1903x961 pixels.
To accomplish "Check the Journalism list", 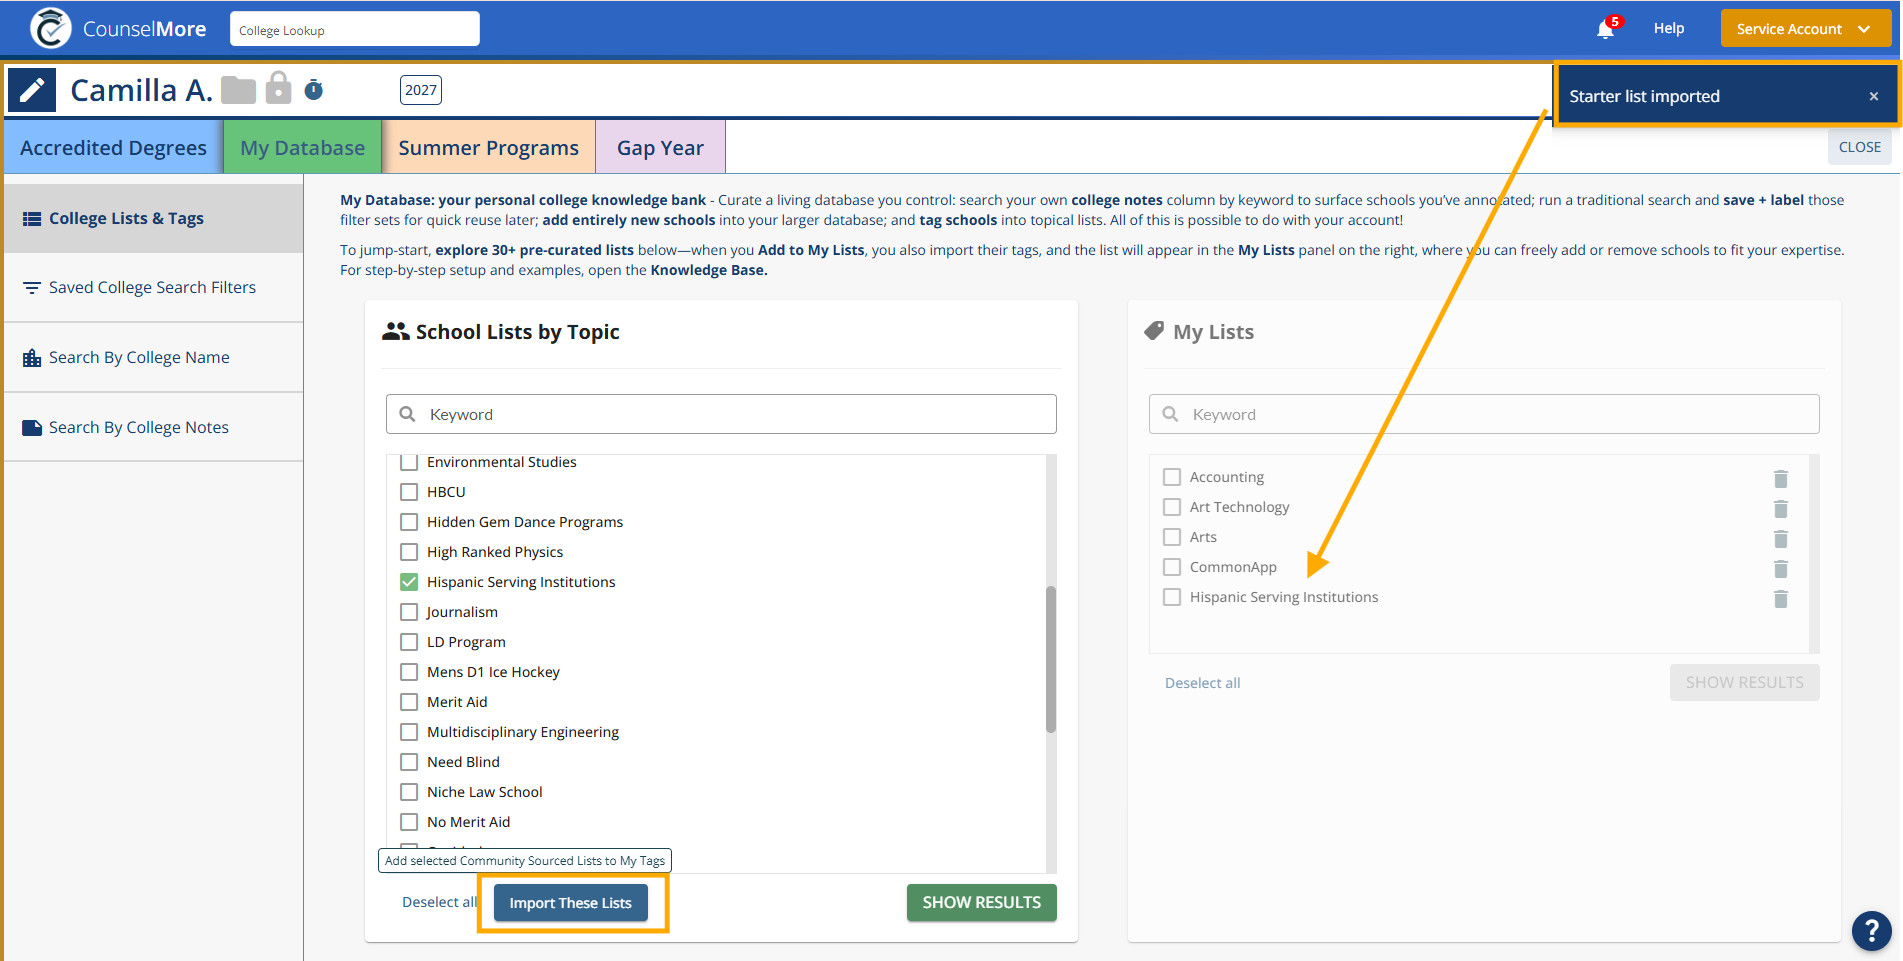I will [409, 612].
